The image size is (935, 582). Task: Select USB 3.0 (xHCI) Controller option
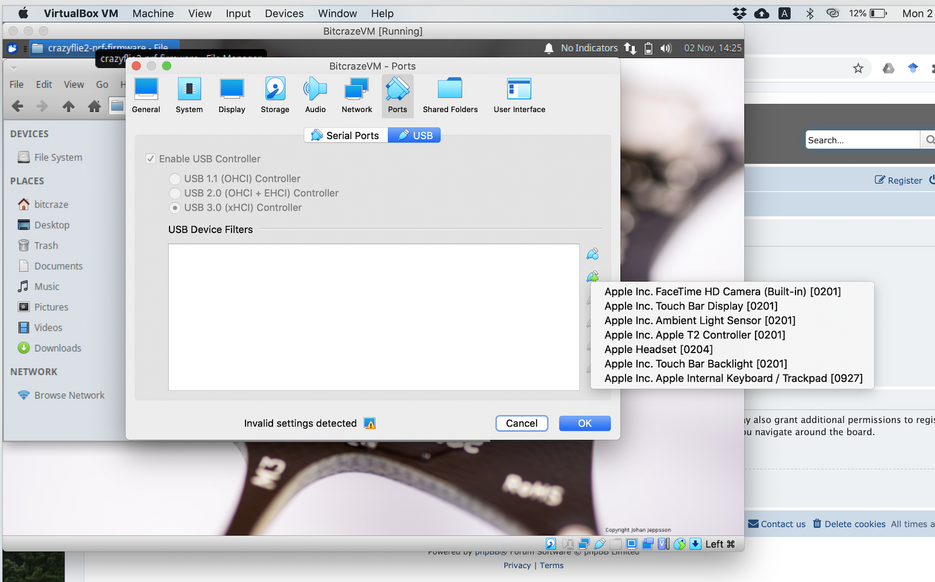175,208
